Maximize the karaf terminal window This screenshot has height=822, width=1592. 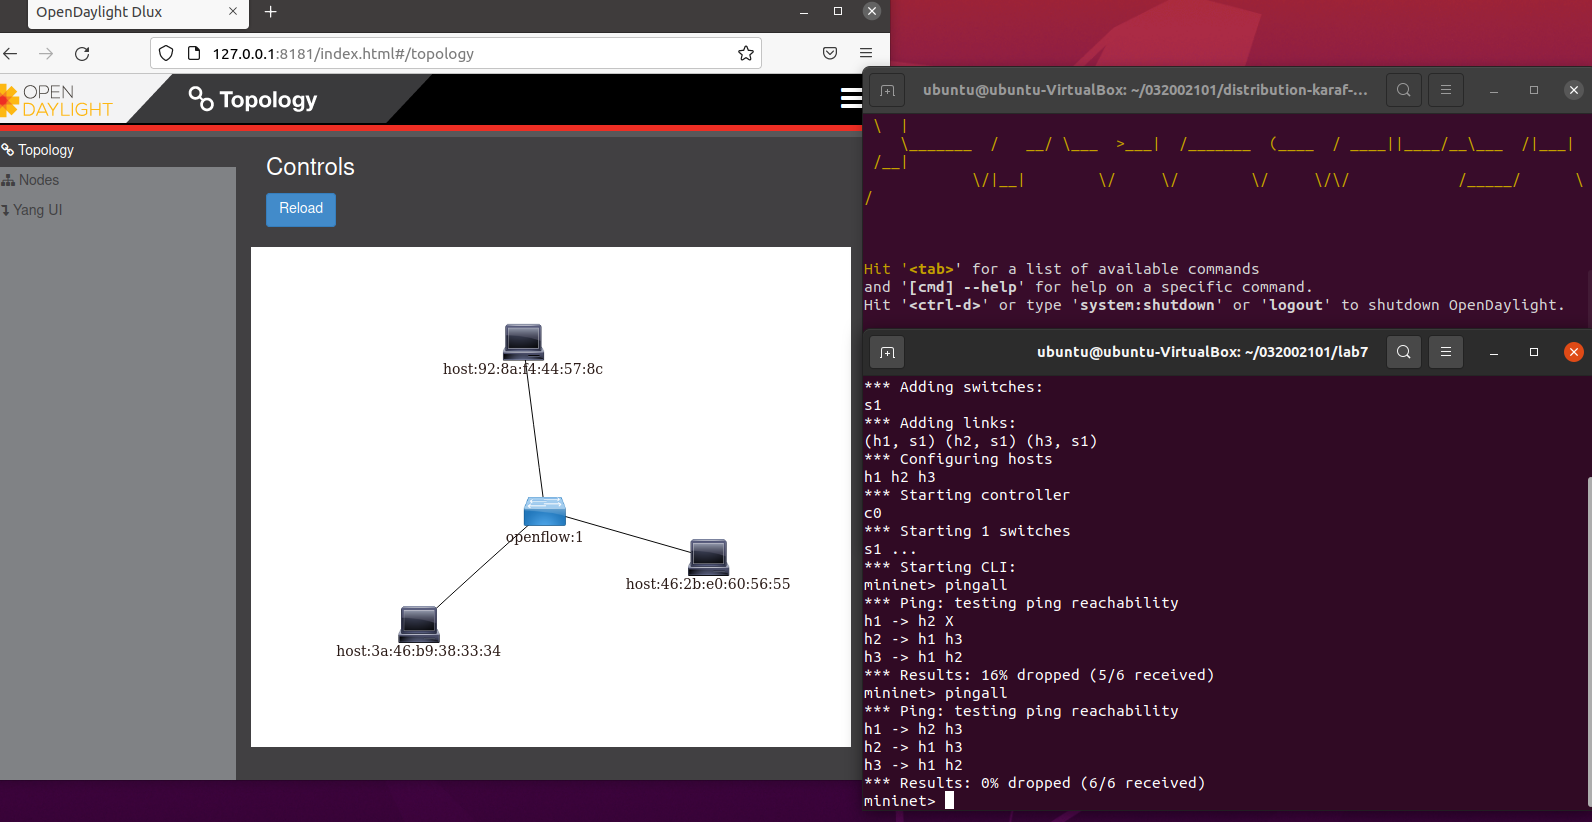[x=1534, y=90]
